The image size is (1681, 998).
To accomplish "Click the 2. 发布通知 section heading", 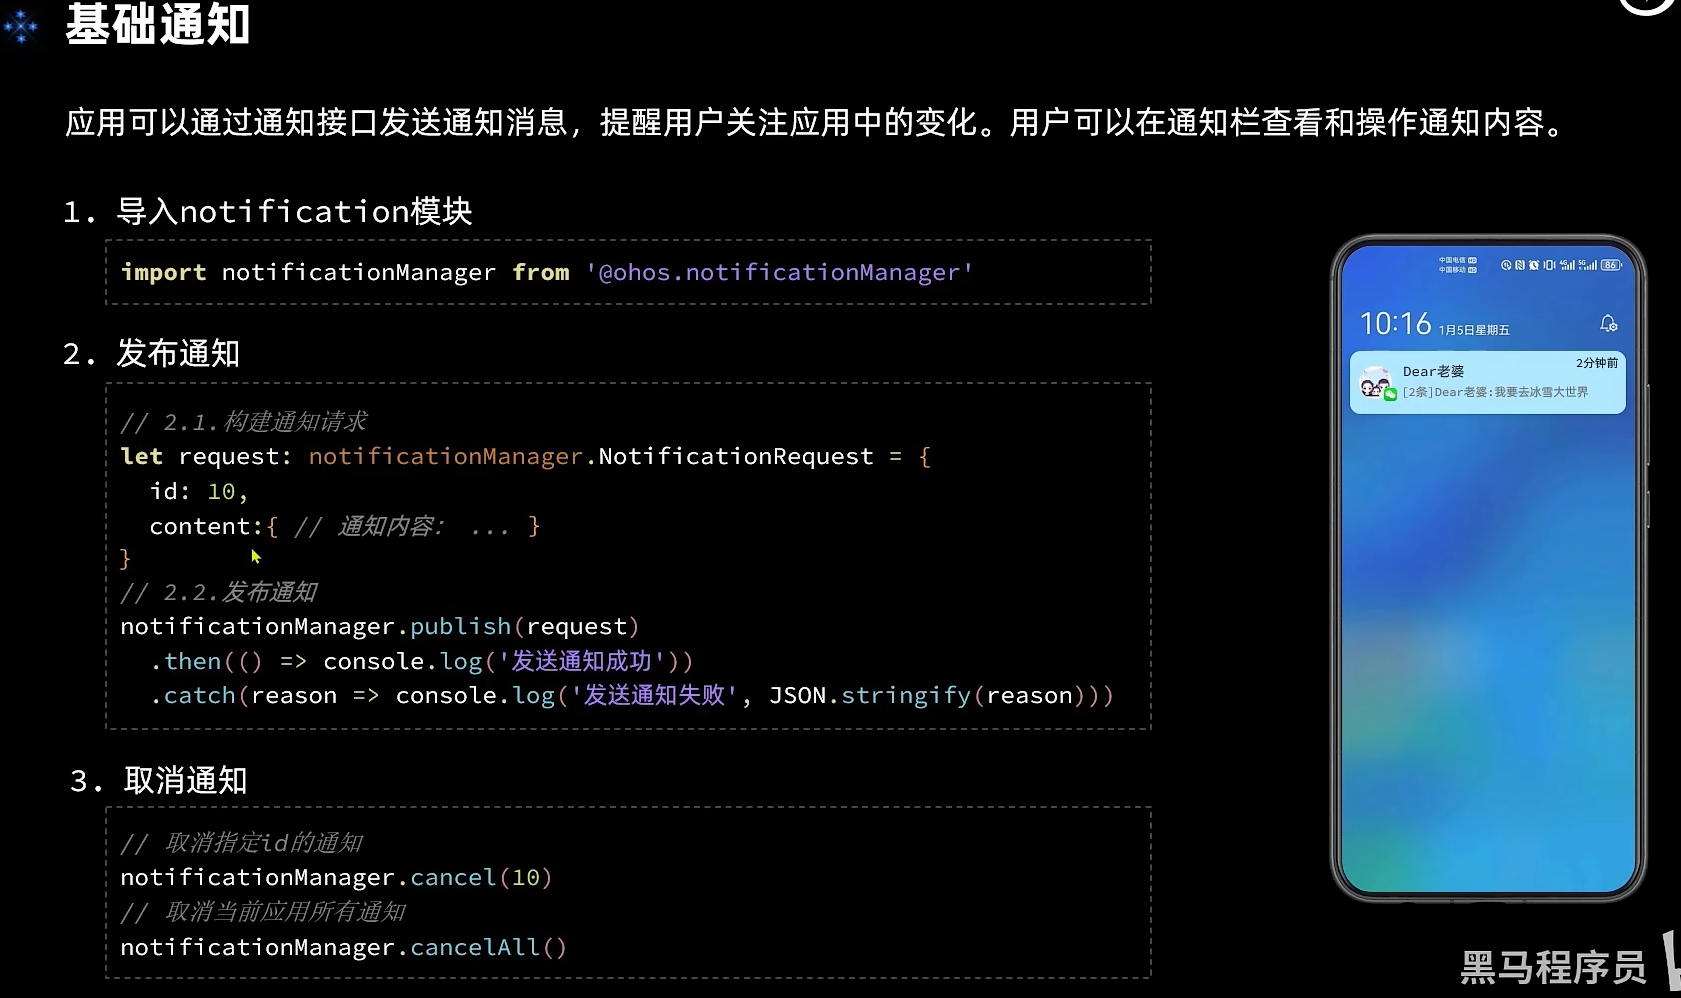I will pos(151,353).
